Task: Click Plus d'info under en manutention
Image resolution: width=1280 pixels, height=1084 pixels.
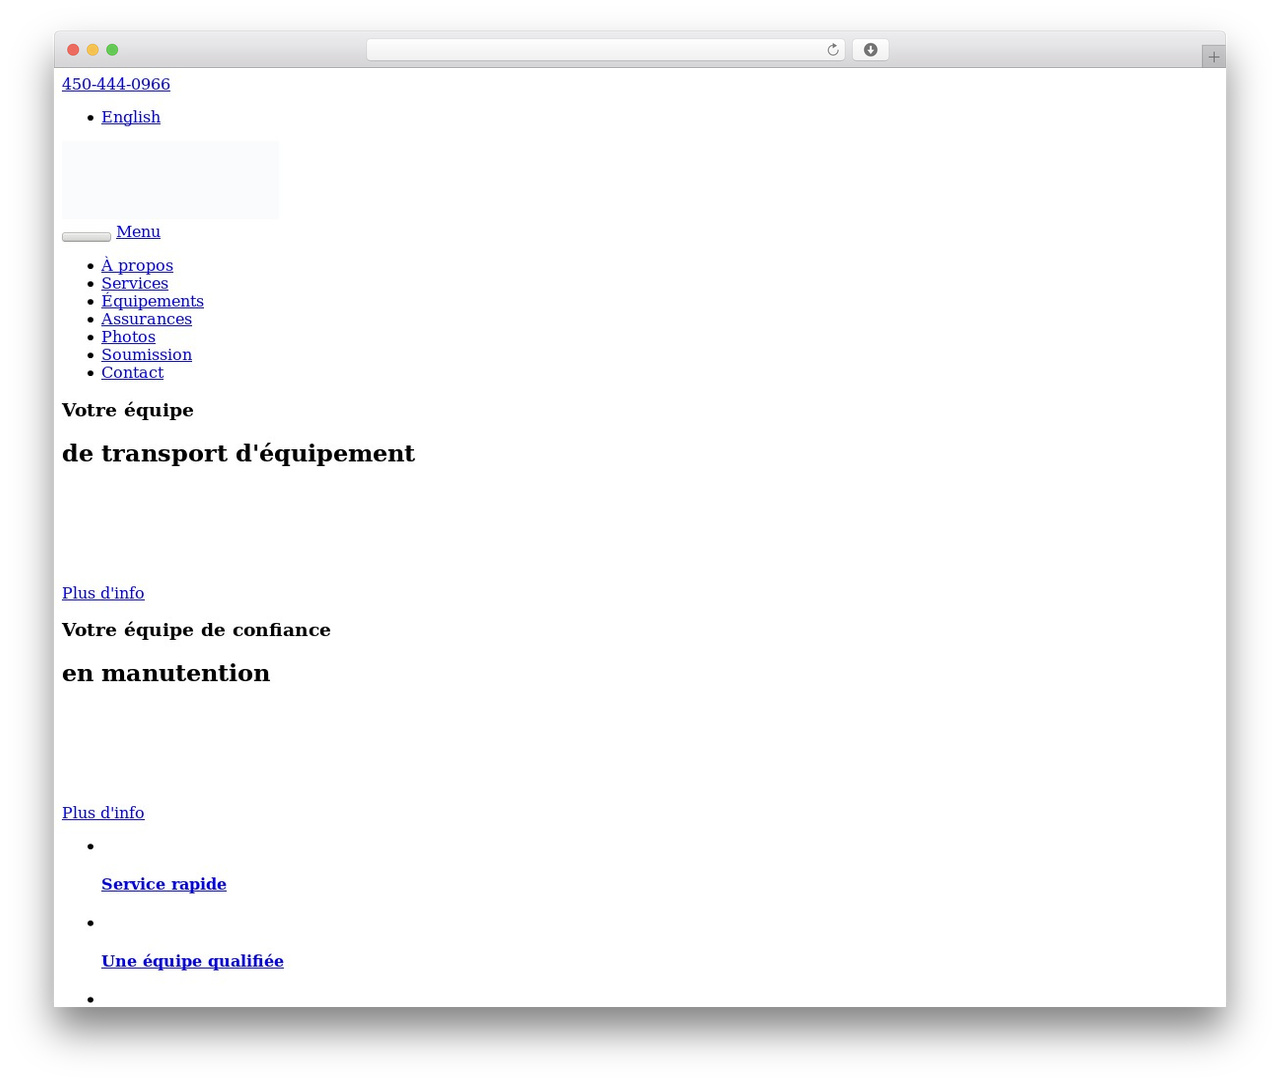Action: click(103, 813)
